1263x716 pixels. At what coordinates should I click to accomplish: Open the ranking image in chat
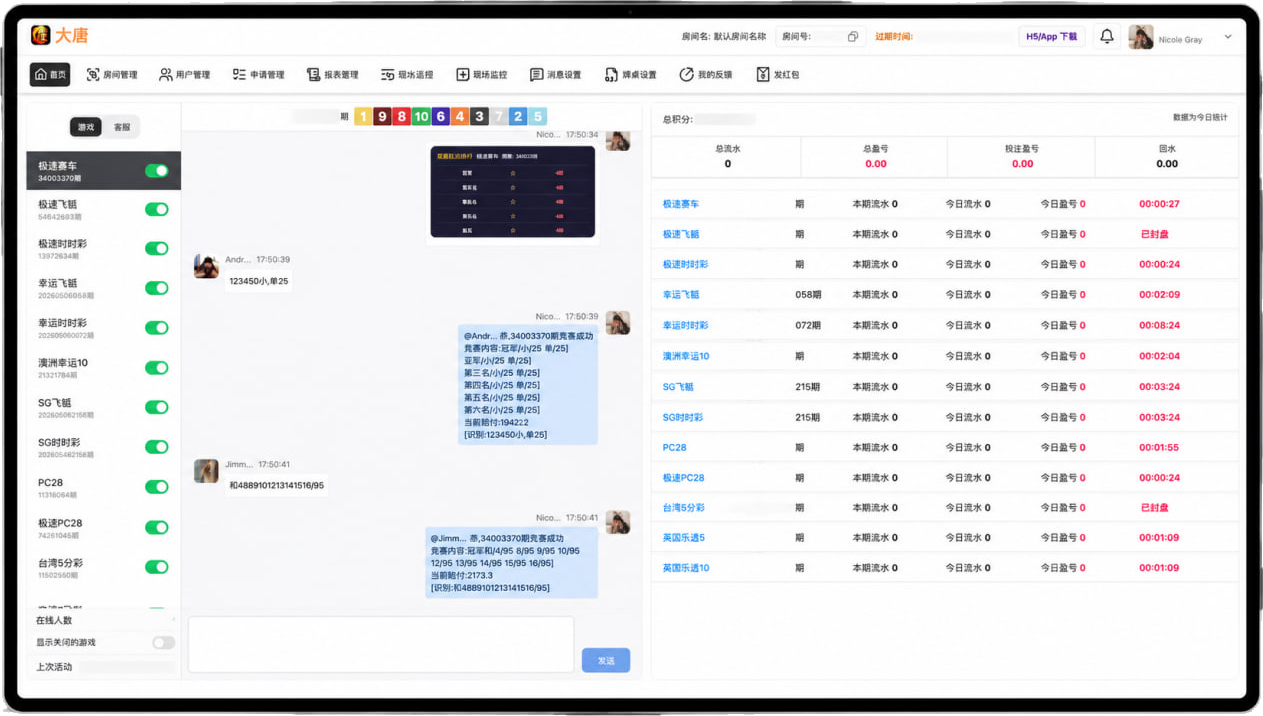[513, 193]
